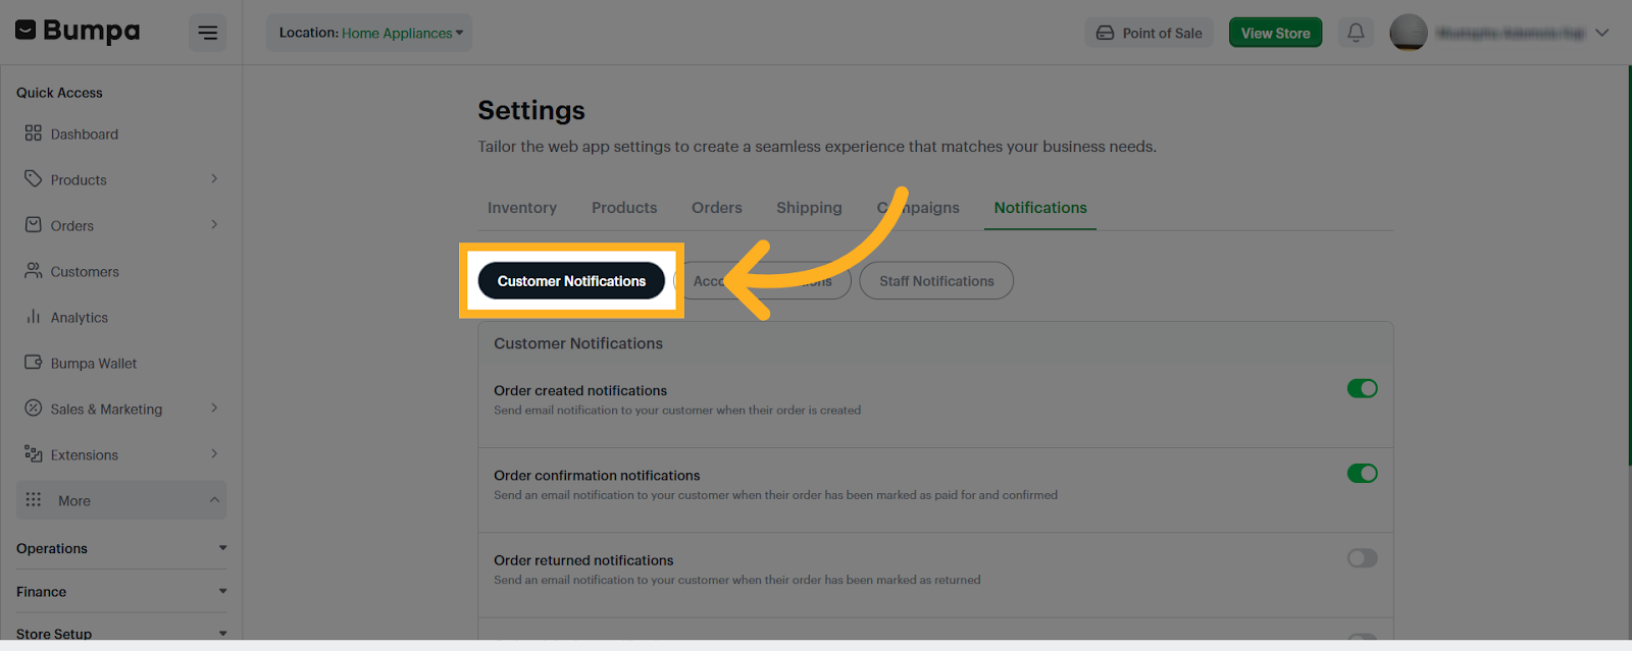
Task: Switch to the Shipping settings tab
Action: click(x=809, y=208)
